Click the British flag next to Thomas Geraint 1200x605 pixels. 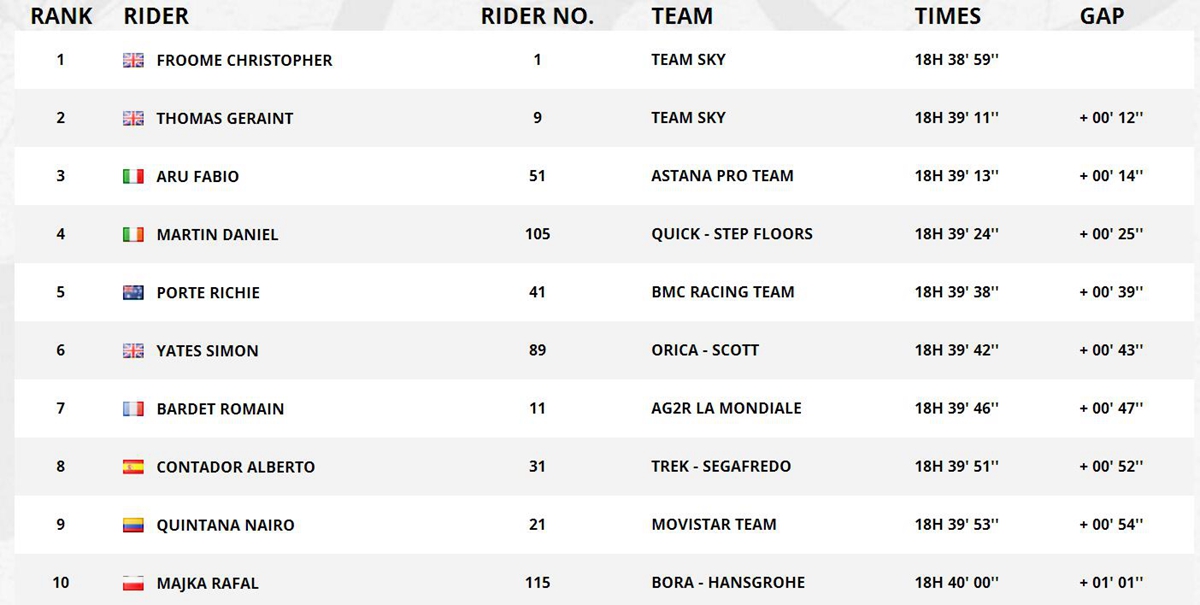tap(133, 118)
